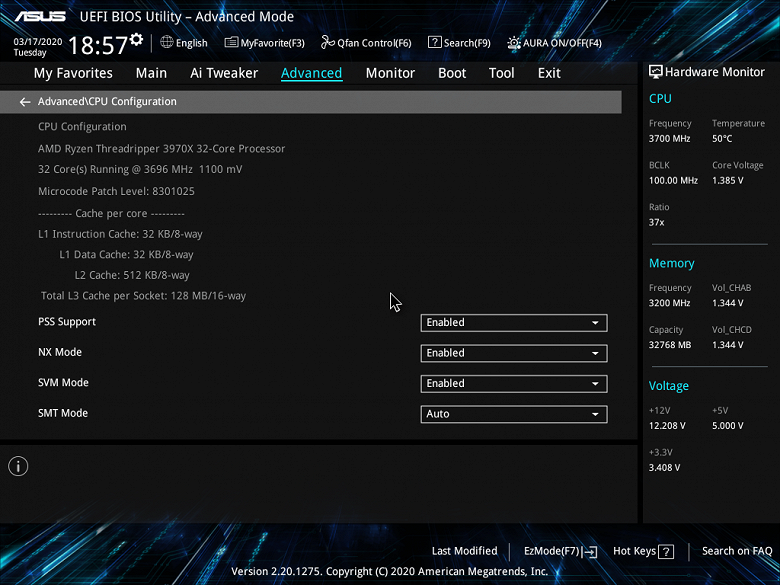The width and height of the screenshot is (780, 585).
Task: Click the 18:57 clock display
Action: pyautogui.click(x=98, y=46)
